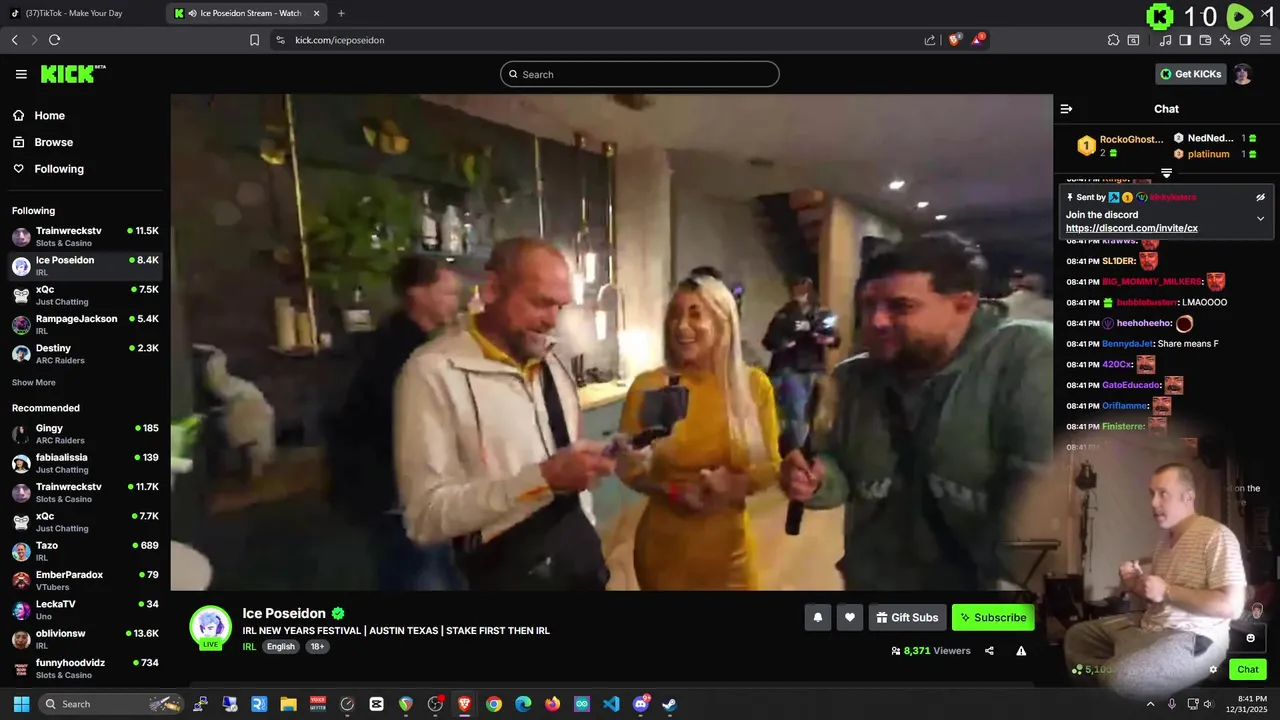
Task: Switch to the TikTok browser tab
Action: [80, 13]
